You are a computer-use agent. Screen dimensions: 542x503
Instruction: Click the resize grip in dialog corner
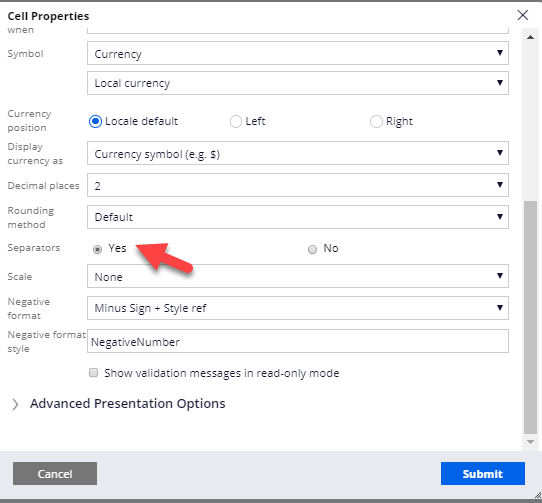538,496
